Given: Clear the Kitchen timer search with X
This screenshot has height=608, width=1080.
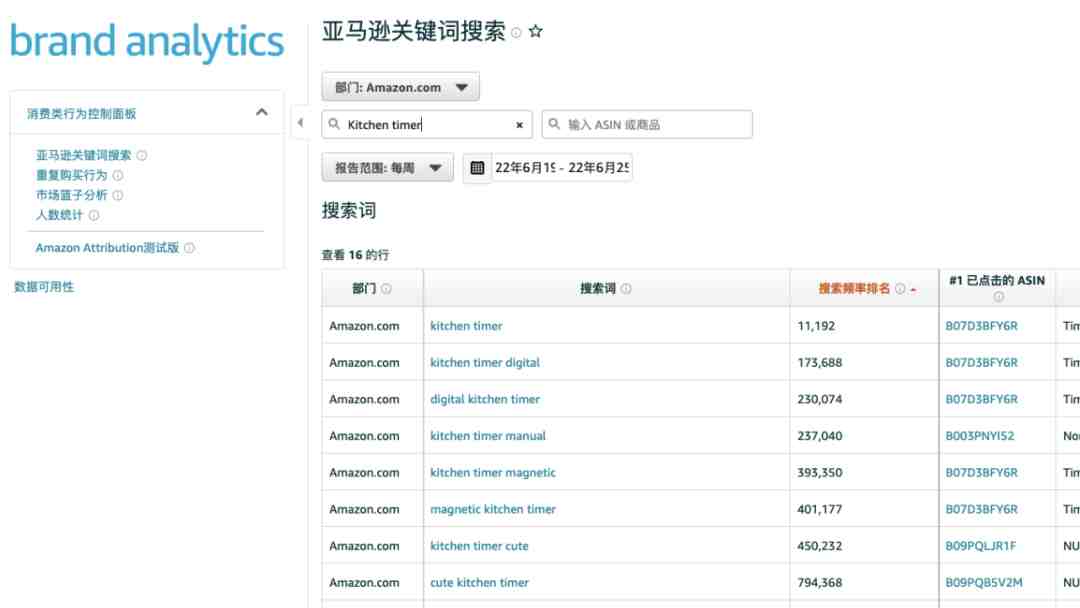Looking at the screenshot, I should (x=519, y=125).
